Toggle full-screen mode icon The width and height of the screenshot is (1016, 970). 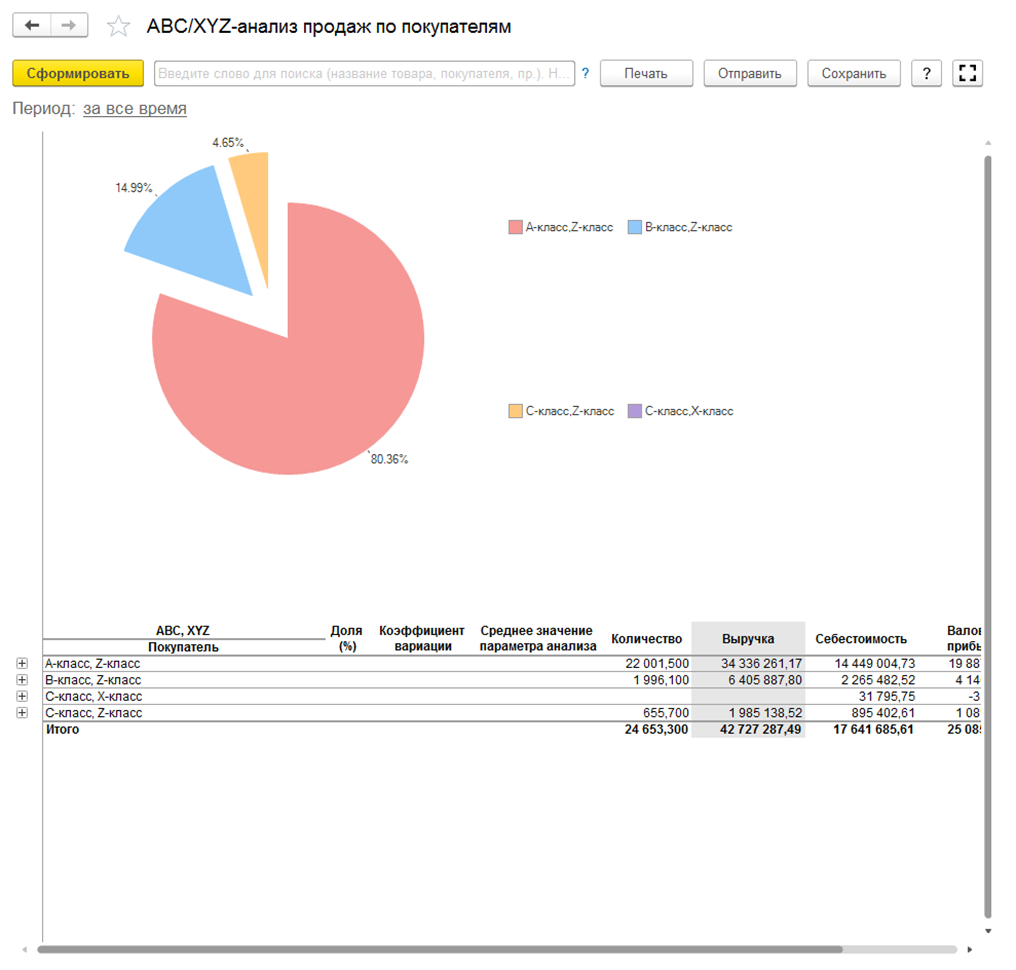pyautogui.click(x=967, y=74)
